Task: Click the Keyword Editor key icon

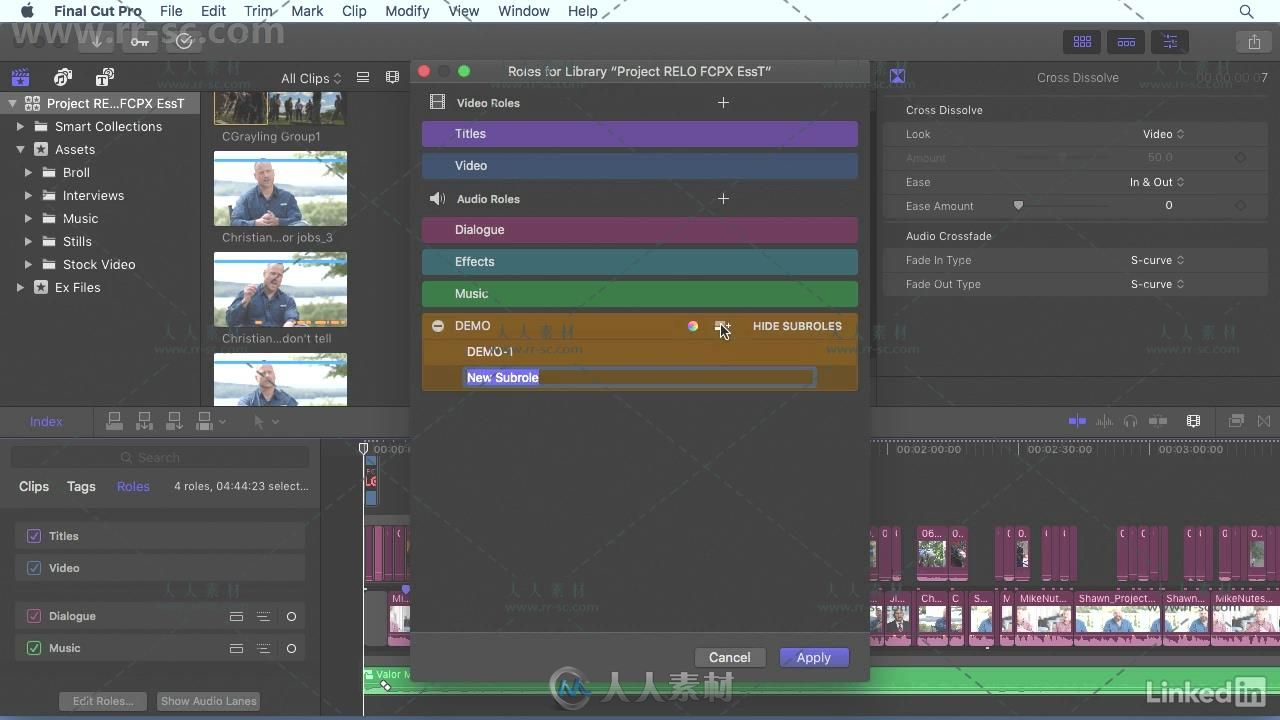Action: click(x=139, y=41)
